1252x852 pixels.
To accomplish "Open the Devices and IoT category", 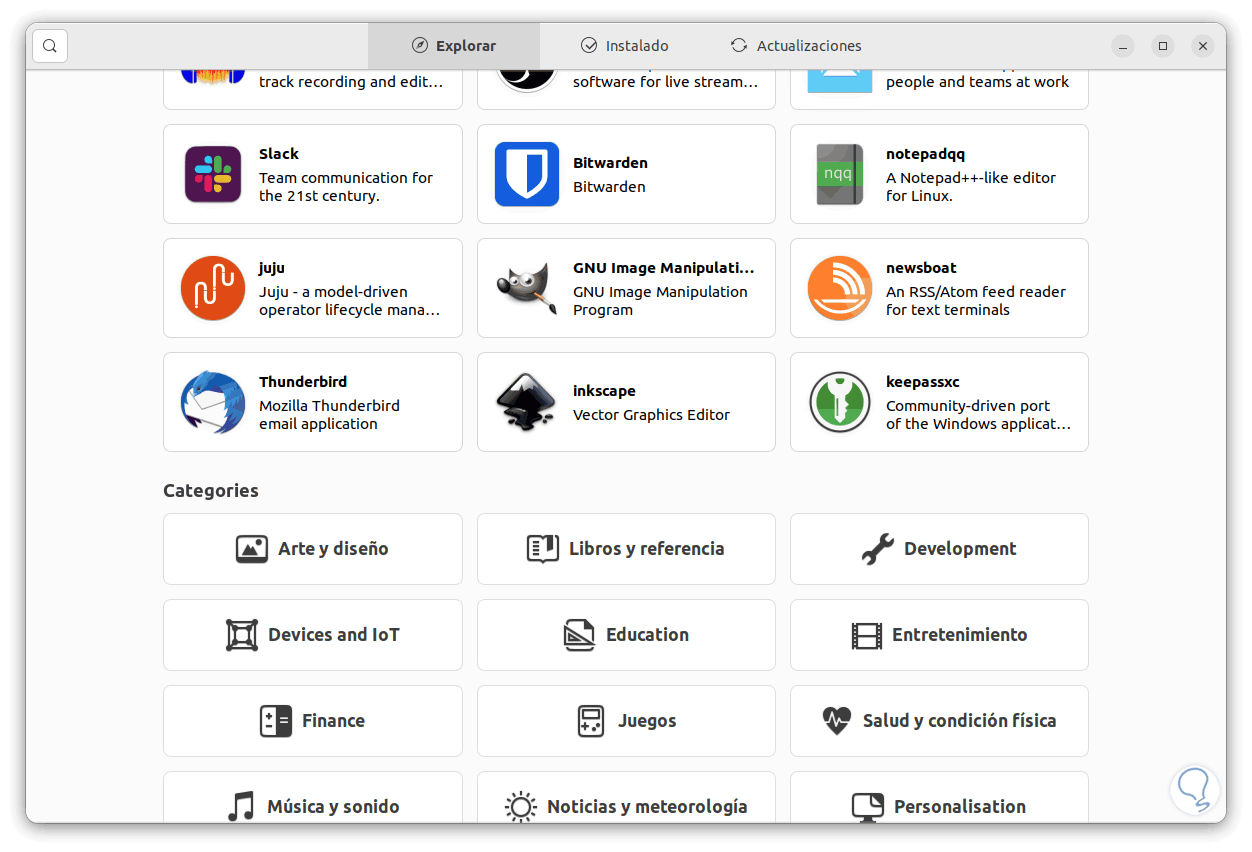I will coord(313,635).
